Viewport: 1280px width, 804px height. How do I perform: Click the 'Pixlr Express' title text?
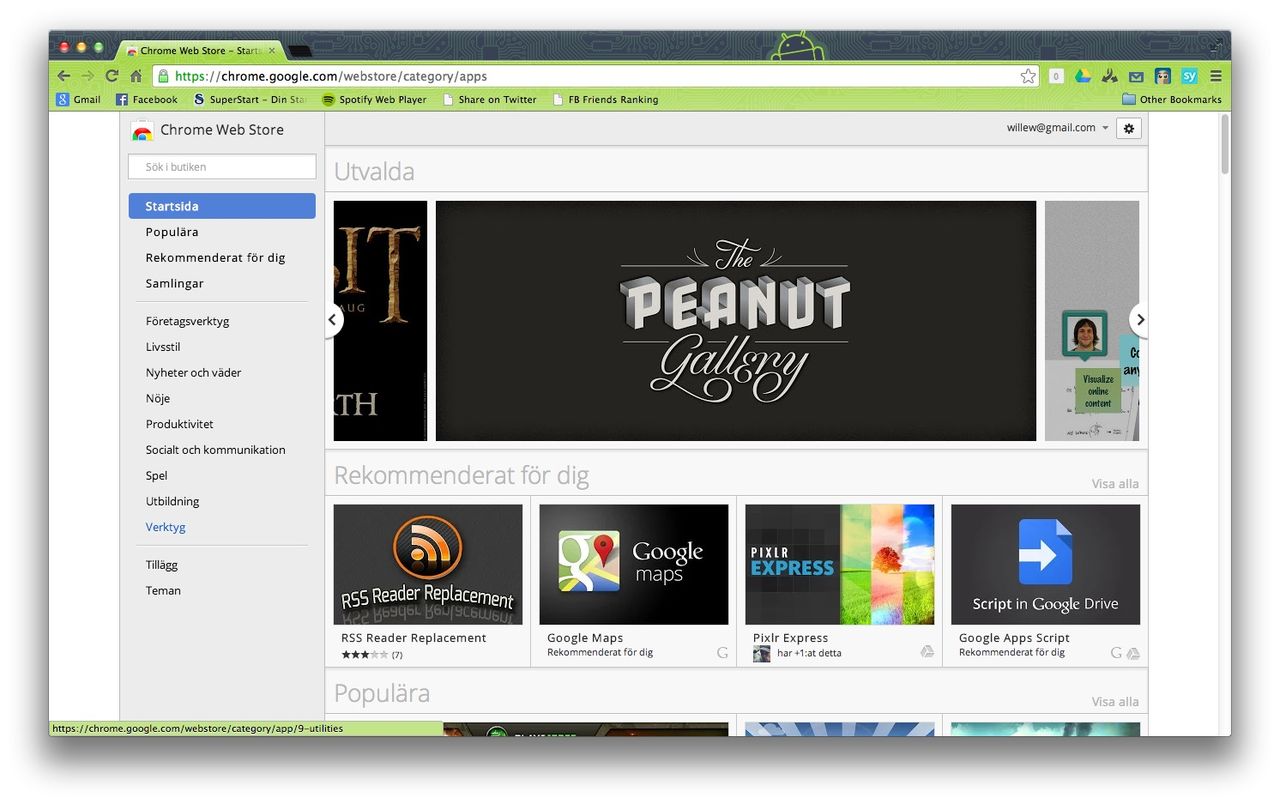click(791, 638)
